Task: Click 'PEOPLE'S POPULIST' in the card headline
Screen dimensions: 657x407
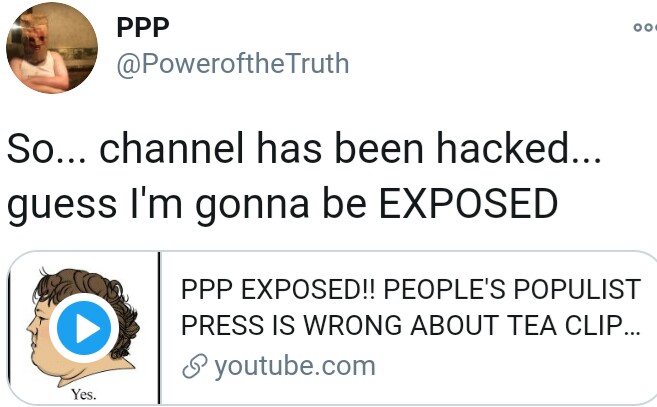Action: pyautogui.click(x=512, y=289)
